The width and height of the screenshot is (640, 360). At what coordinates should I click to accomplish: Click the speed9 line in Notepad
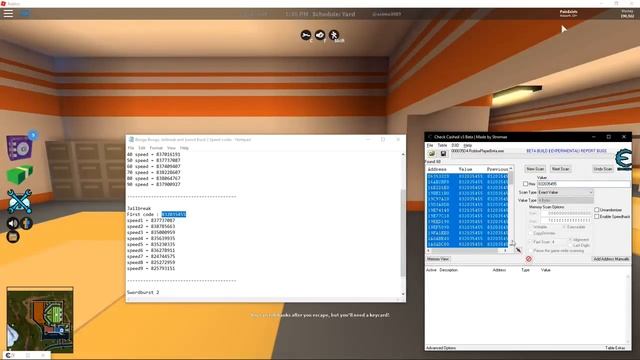point(151,269)
